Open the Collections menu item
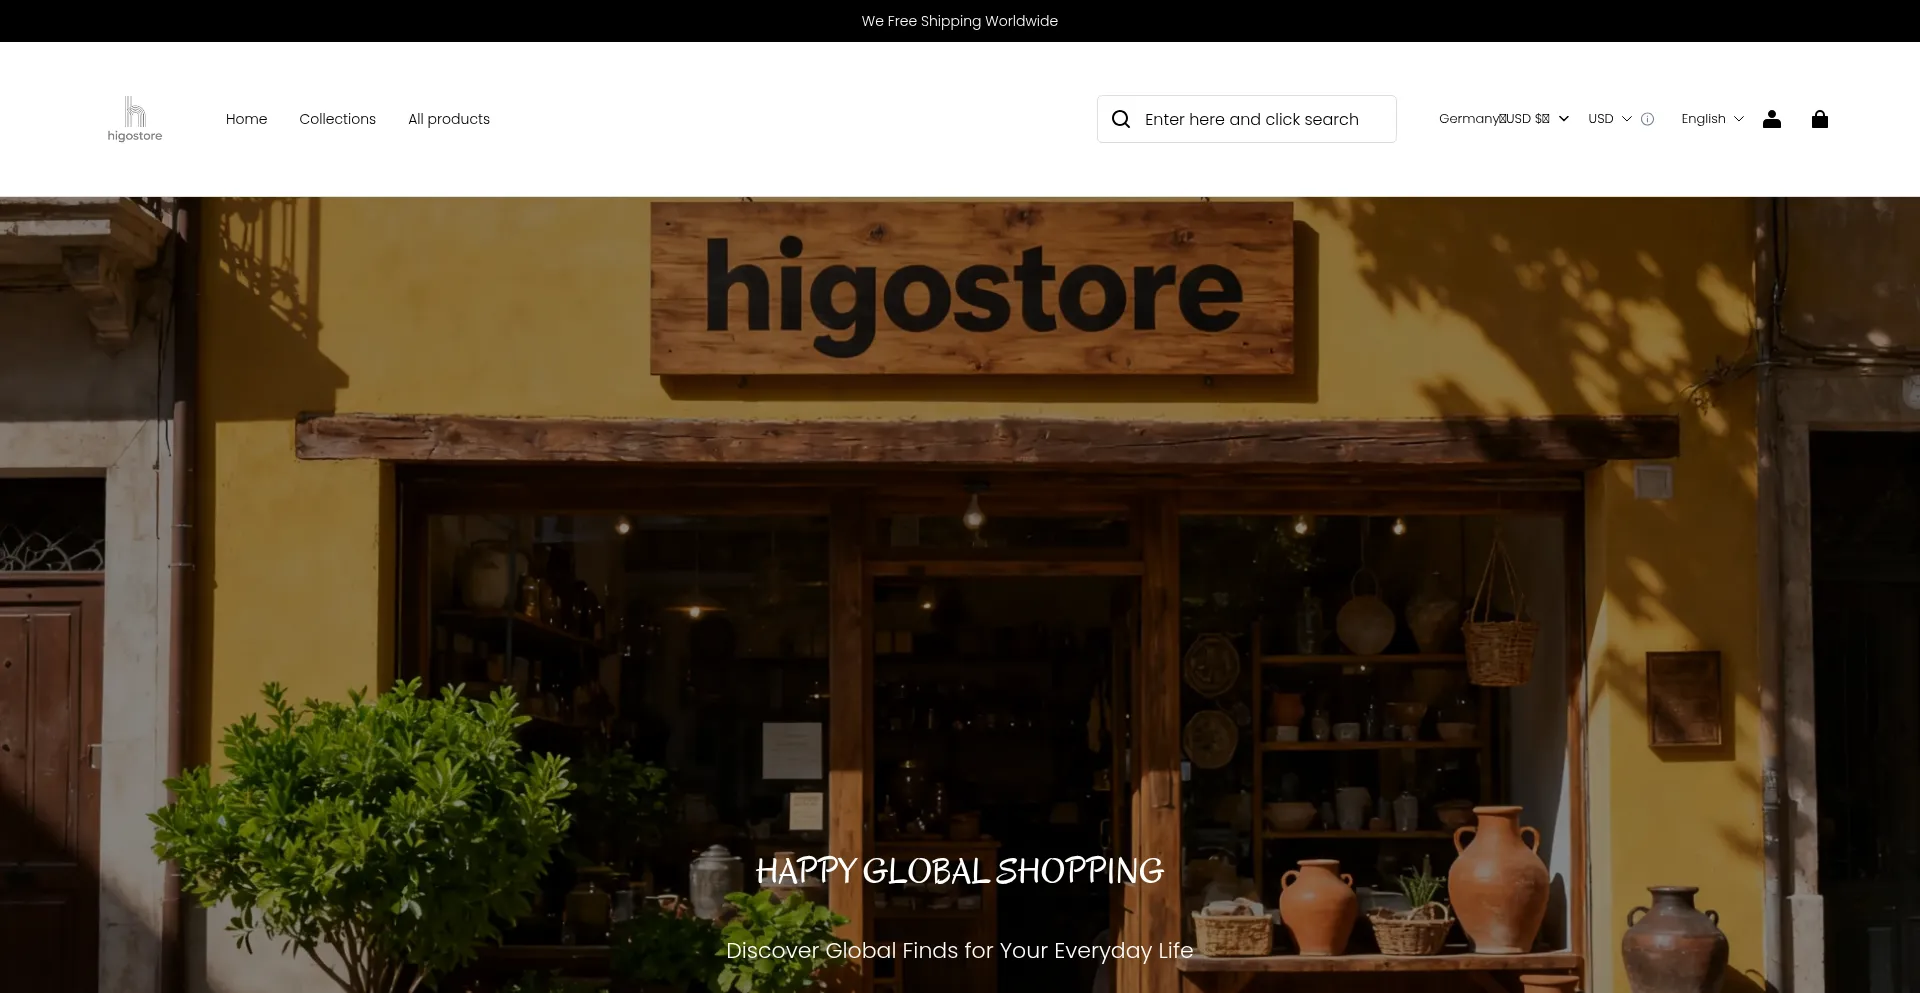Image resolution: width=1920 pixels, height=993 pixels. 337,119
